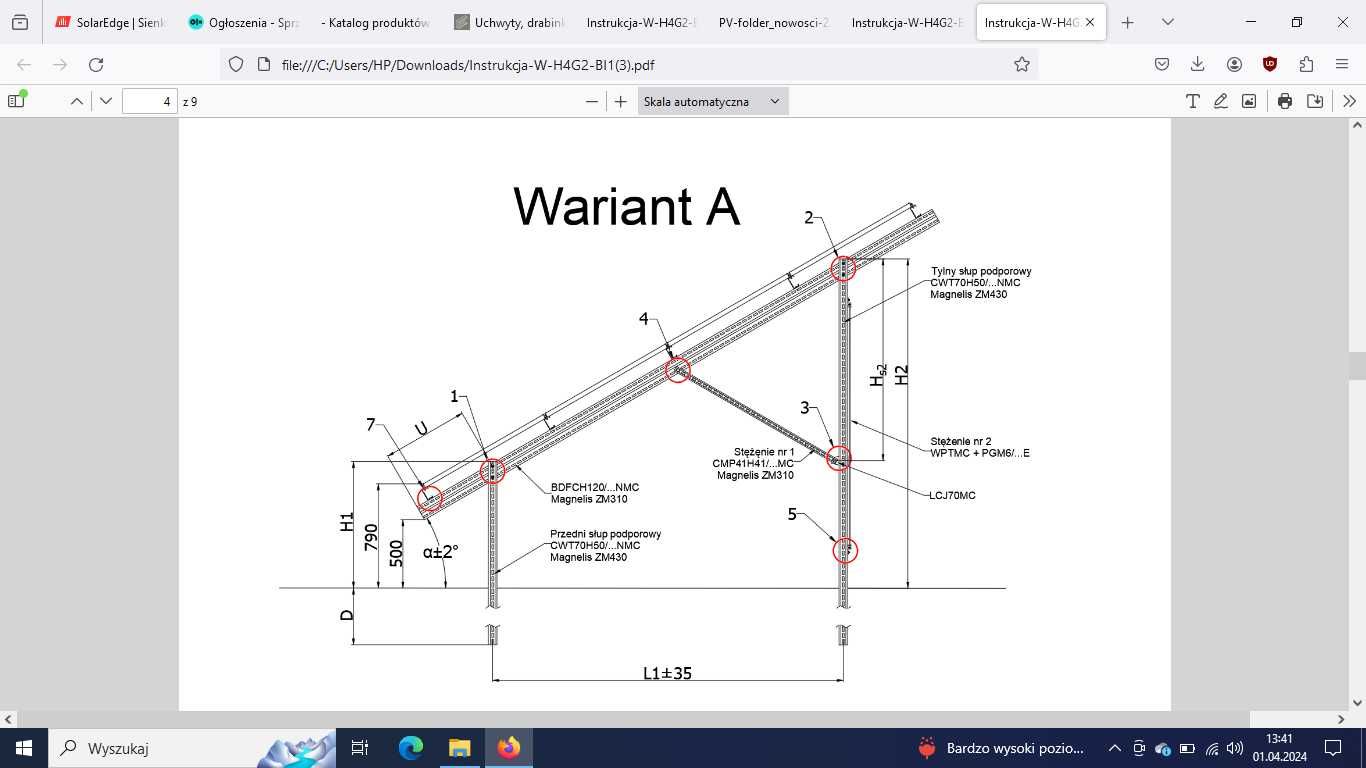The width and height of the screenshot is (1366, 768).
Task: Bookmark this page with the star
Action: 1021,64
